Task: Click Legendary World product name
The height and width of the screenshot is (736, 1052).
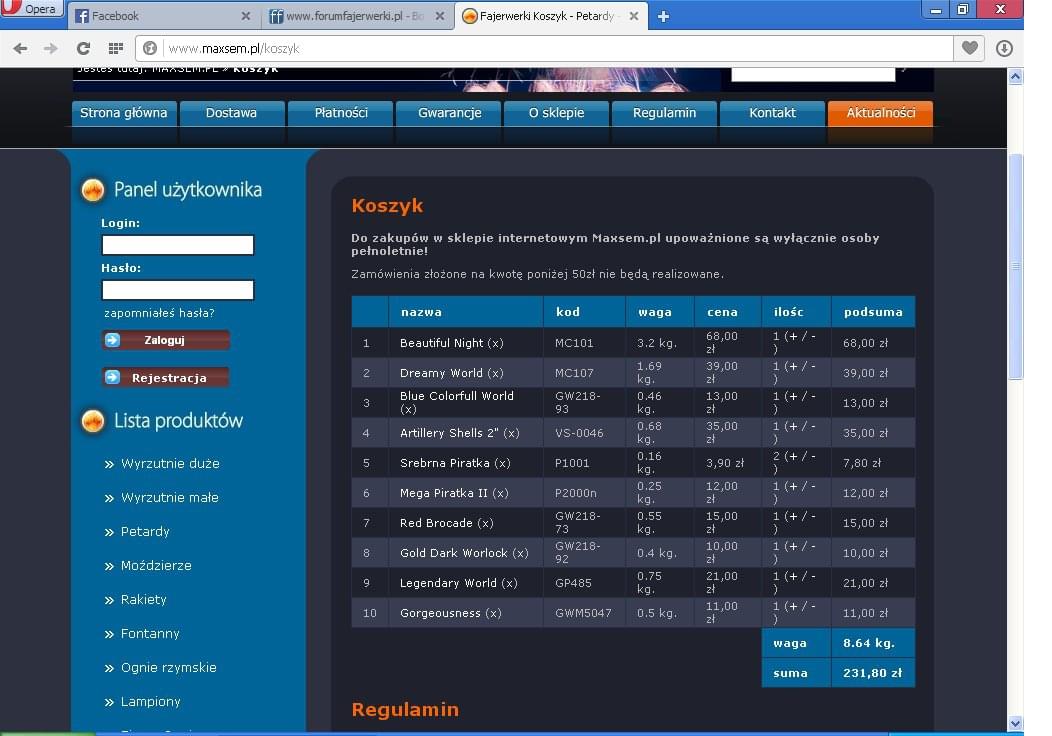Action: (x=448, y=583)
